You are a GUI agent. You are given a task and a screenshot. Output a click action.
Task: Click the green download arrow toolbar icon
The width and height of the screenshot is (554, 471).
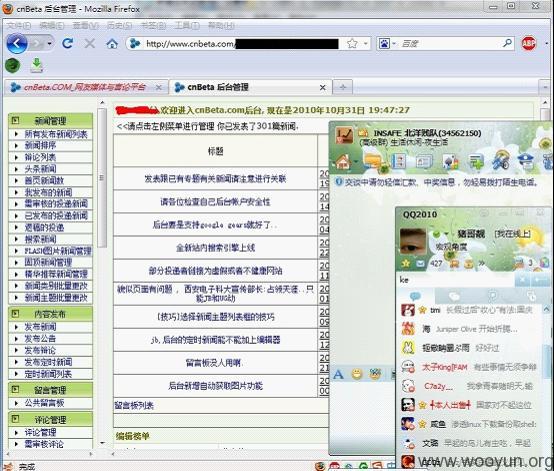[37, 66]
